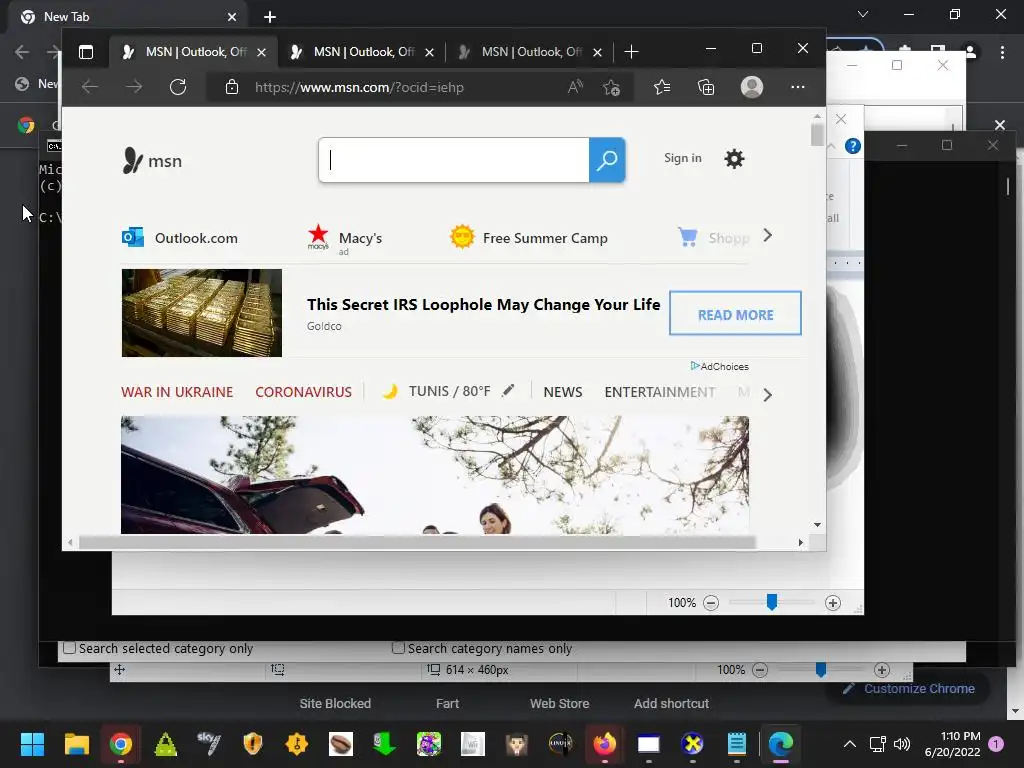Refresh the MSN page in Edge
The image size is (1024, 768).
pos(178,87)
